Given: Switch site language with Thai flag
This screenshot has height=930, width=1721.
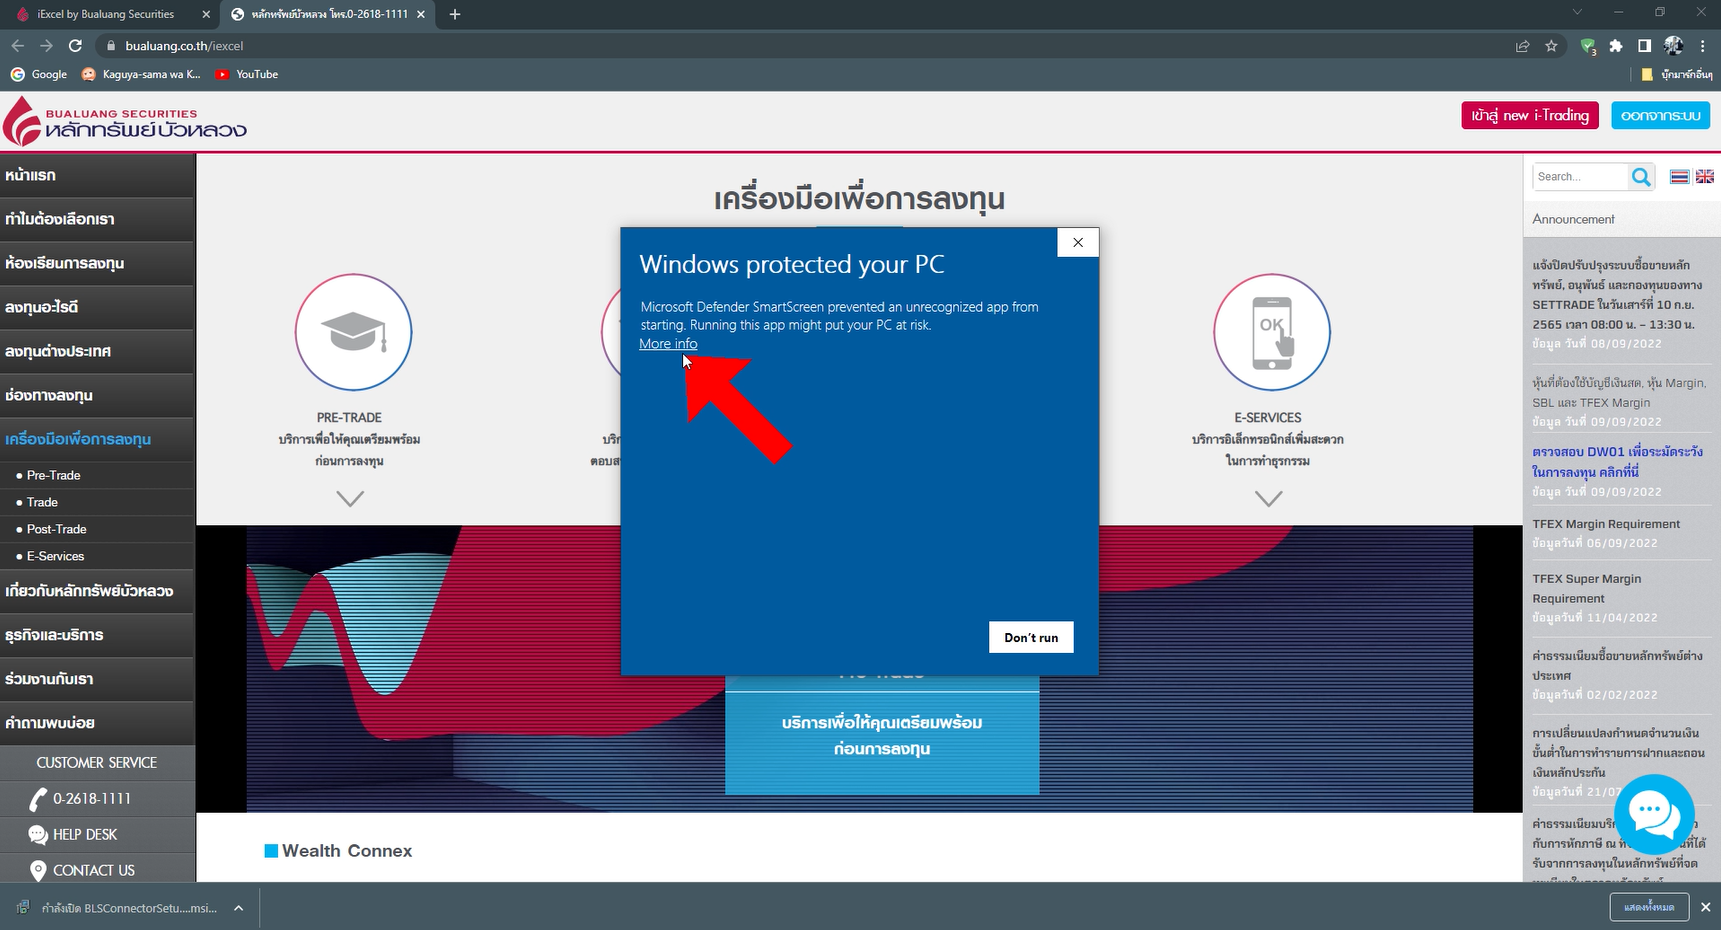Looking at the screenshot, I should 1679,177.
